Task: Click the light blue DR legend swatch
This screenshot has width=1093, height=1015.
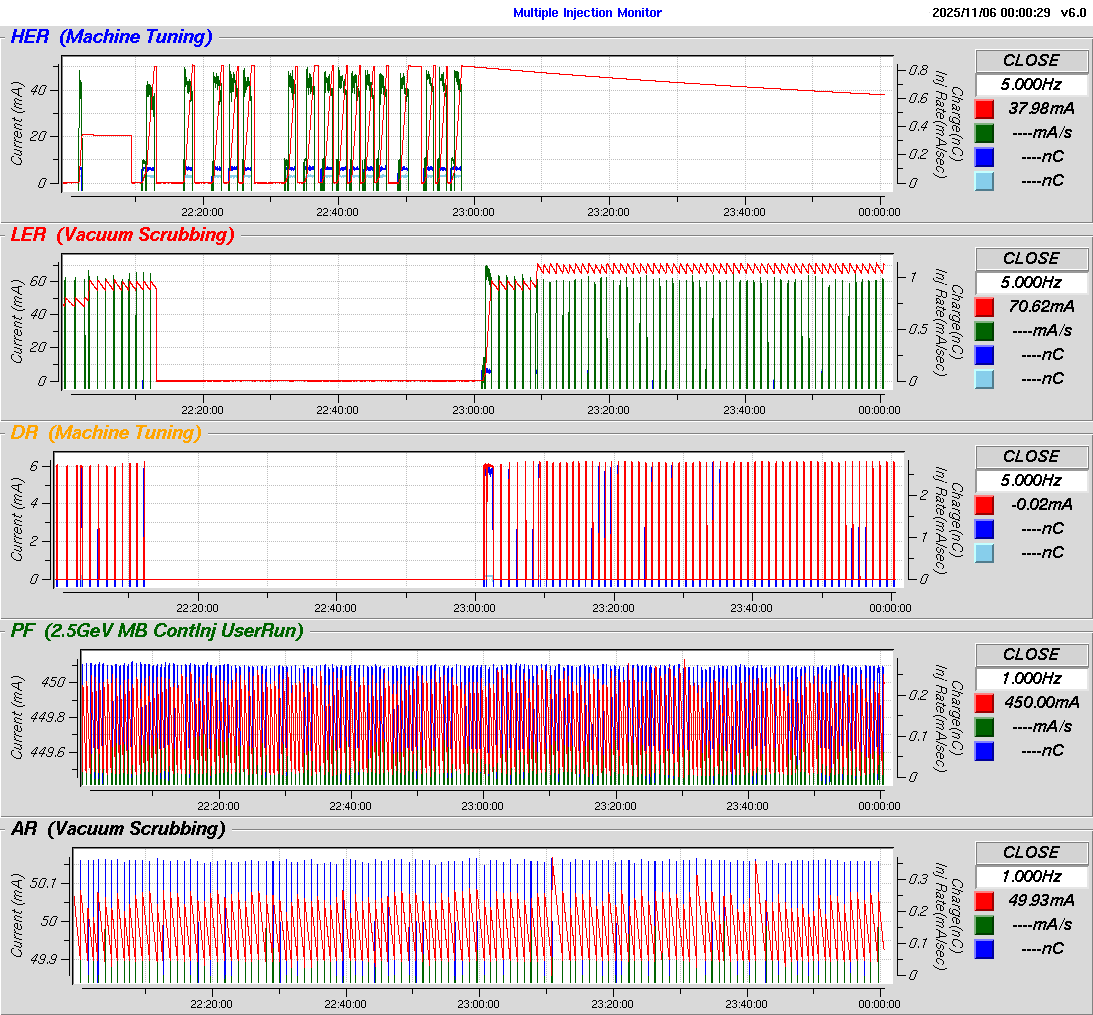Action: click(985, 553)
